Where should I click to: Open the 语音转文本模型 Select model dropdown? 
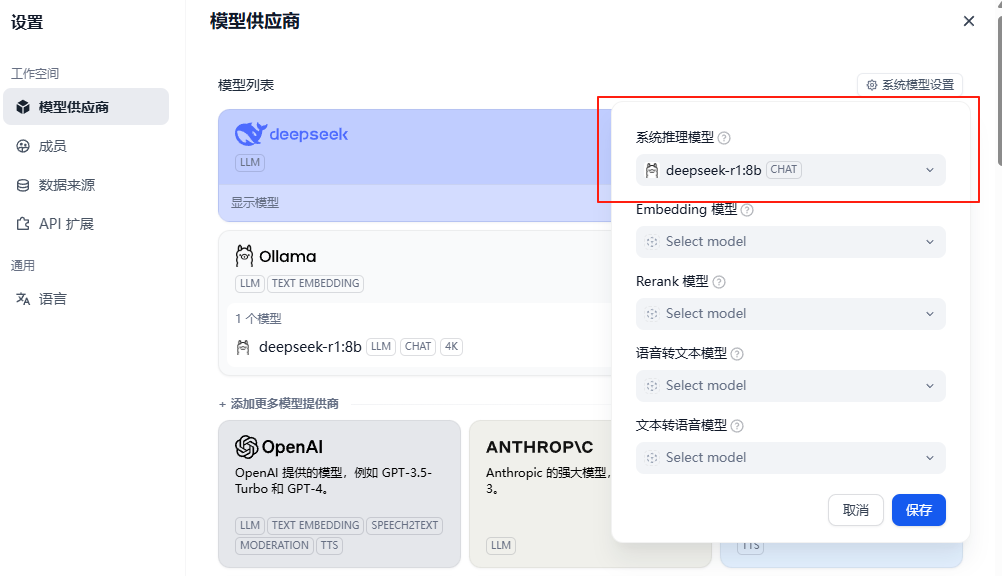click(x=790, y=385)
